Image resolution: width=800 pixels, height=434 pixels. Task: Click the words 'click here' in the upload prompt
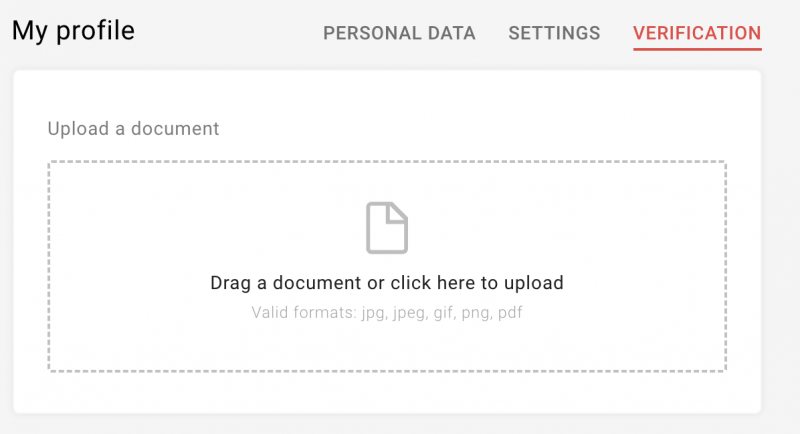[x=433, y=283]
